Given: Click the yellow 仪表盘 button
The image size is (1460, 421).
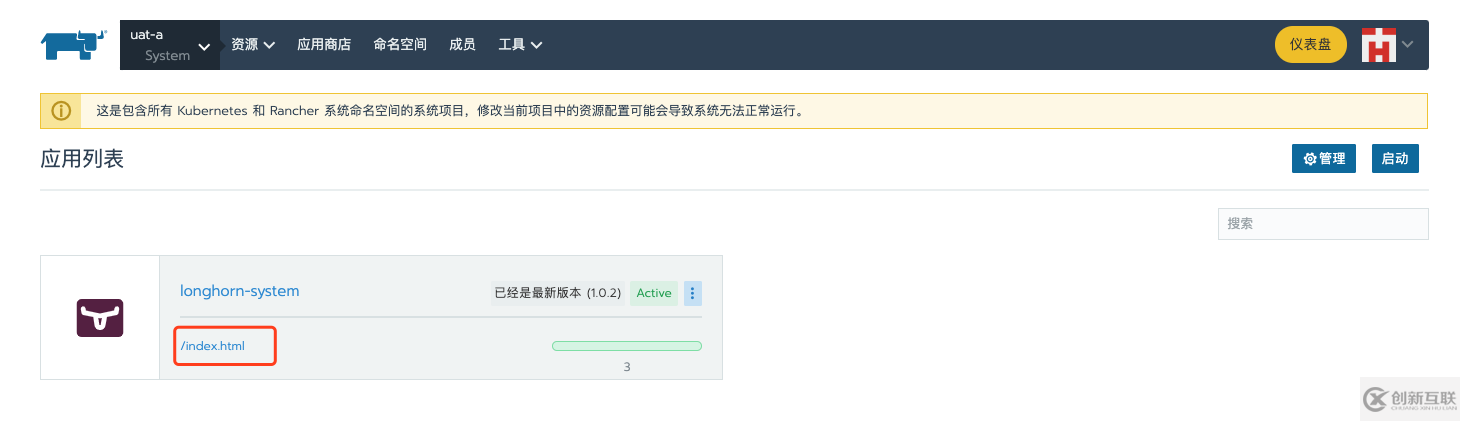Looking at the screenshot, I should tap(1311, 44).
